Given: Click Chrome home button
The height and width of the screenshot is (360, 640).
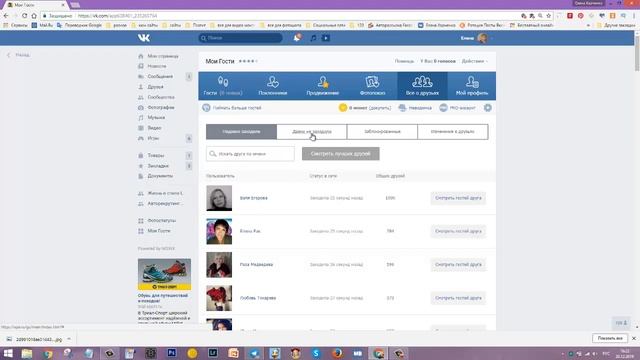Looking at the screenshot, I should 34,16.
